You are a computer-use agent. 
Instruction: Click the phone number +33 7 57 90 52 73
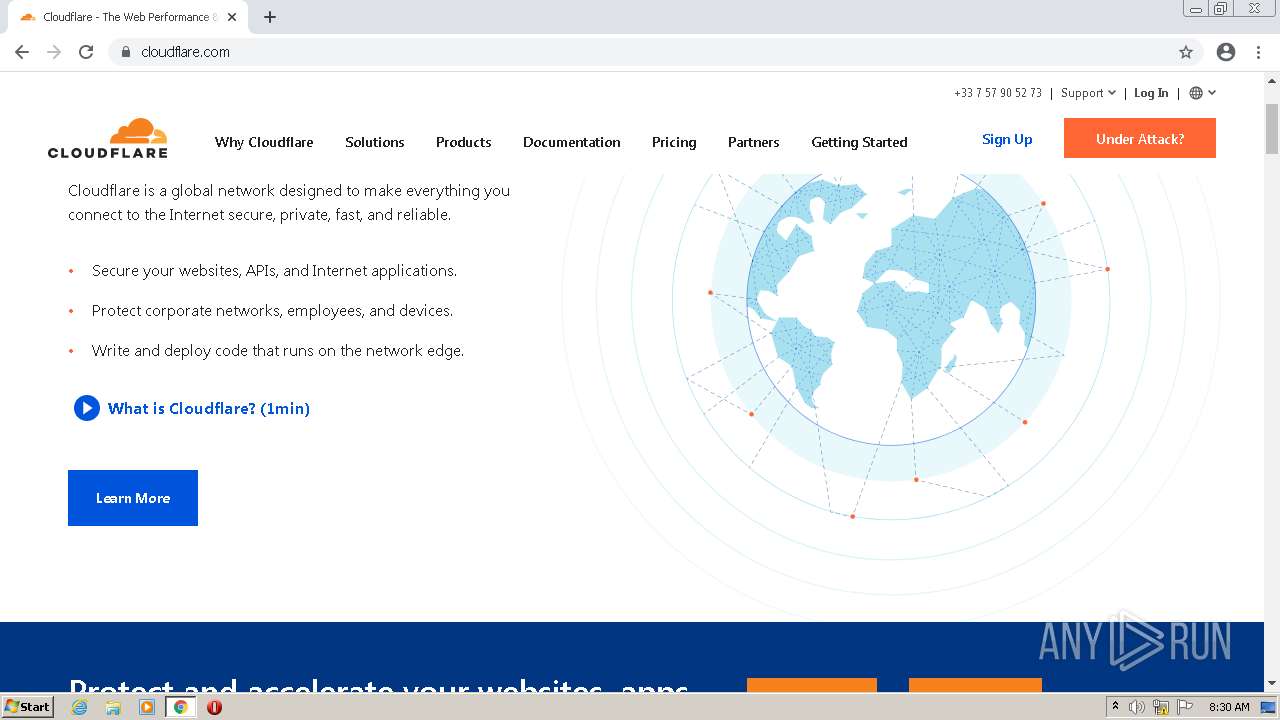click(998, 93)
